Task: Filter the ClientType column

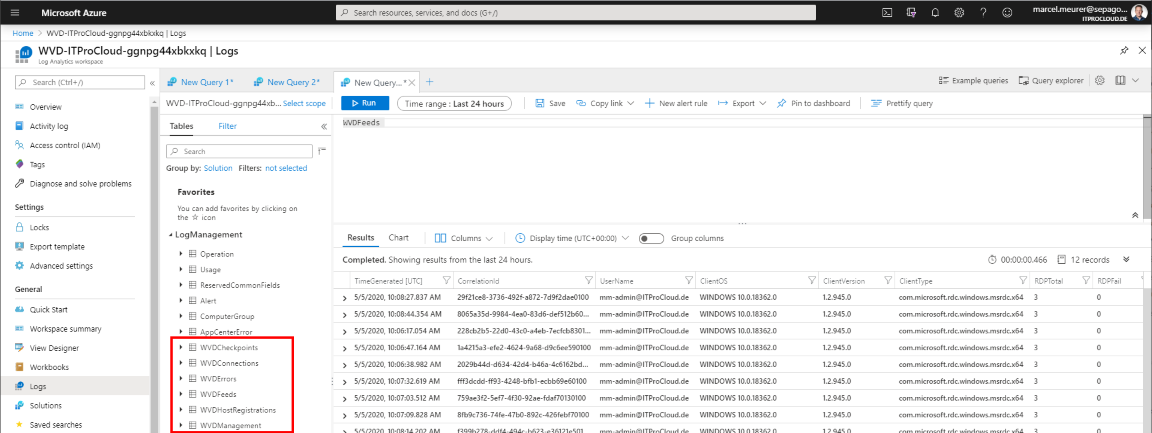Action: click(x=1022, y=281)
